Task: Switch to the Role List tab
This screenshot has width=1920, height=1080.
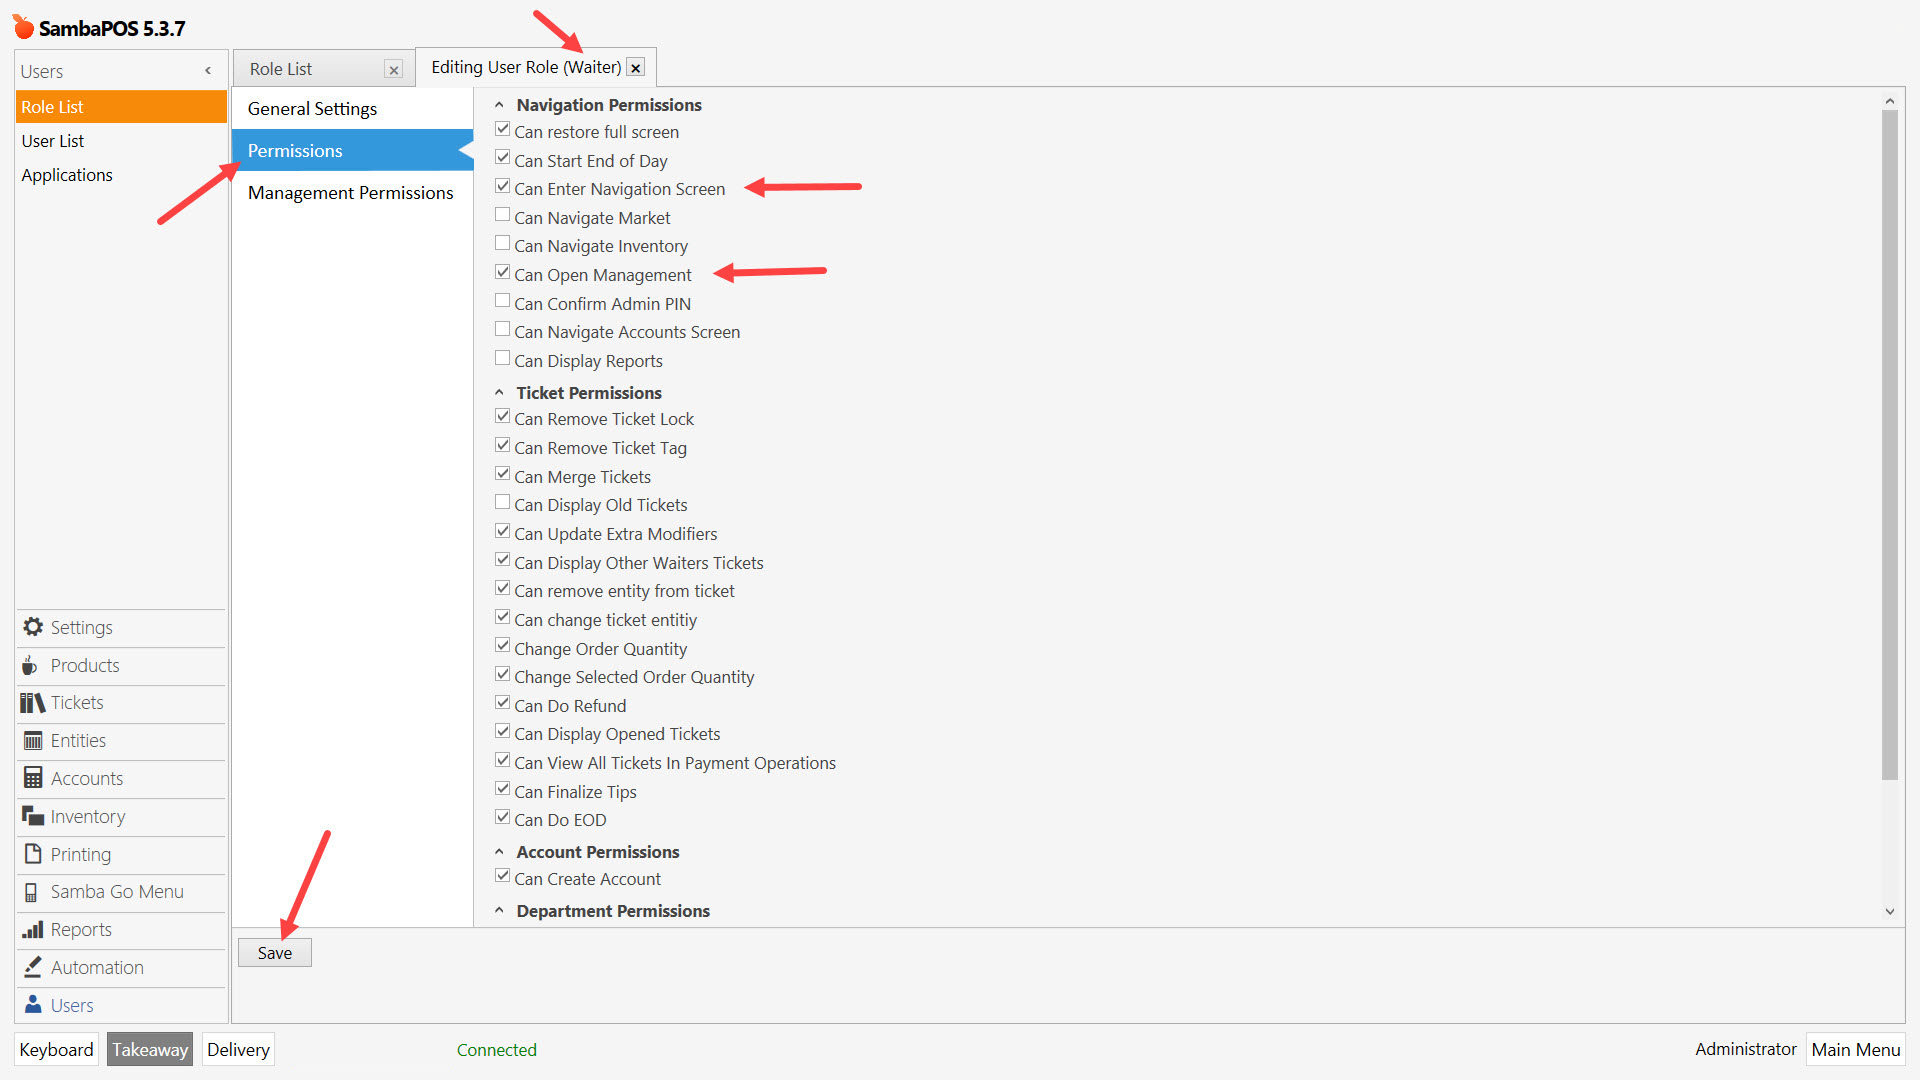Action: tap(281, 69)
